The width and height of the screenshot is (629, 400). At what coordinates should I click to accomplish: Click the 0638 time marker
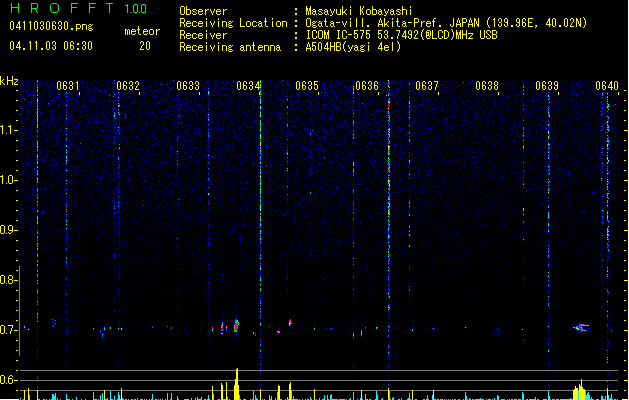[x=487, y=86]
